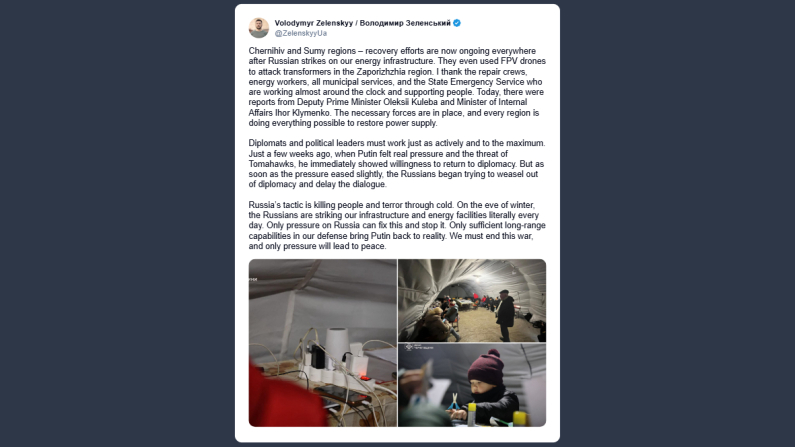This screenshot has height=447, width=795.
Task: Click the dark background beside the tweet card
Action: pyautogui.click(x=117, y=223)
